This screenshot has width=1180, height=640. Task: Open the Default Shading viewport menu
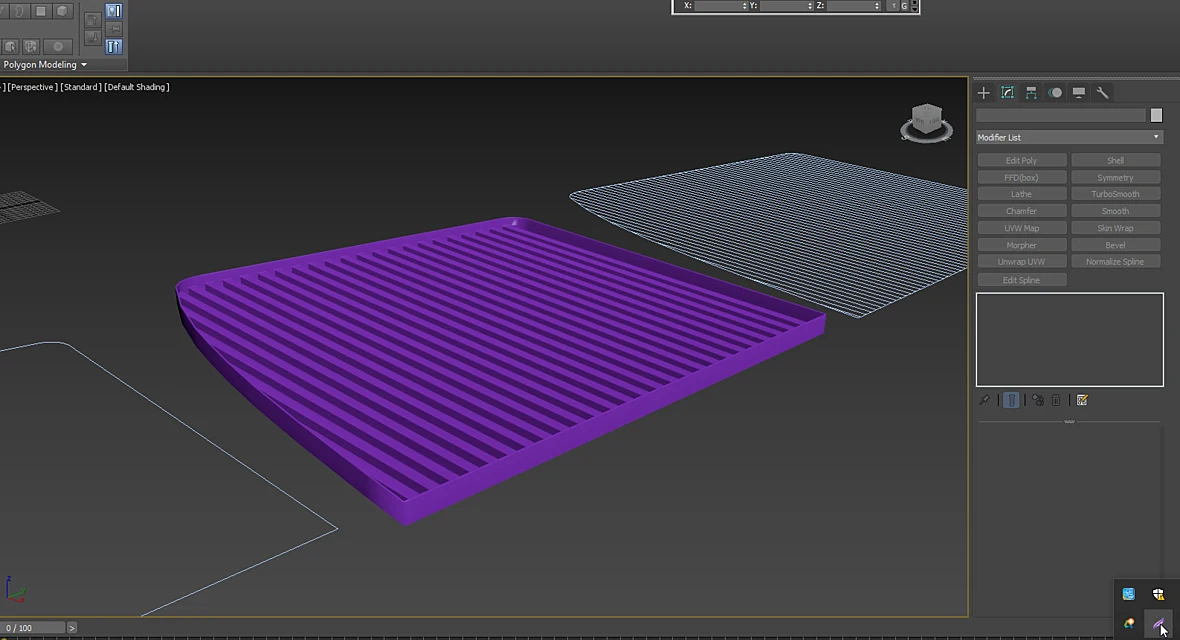[x=137, y=87]
